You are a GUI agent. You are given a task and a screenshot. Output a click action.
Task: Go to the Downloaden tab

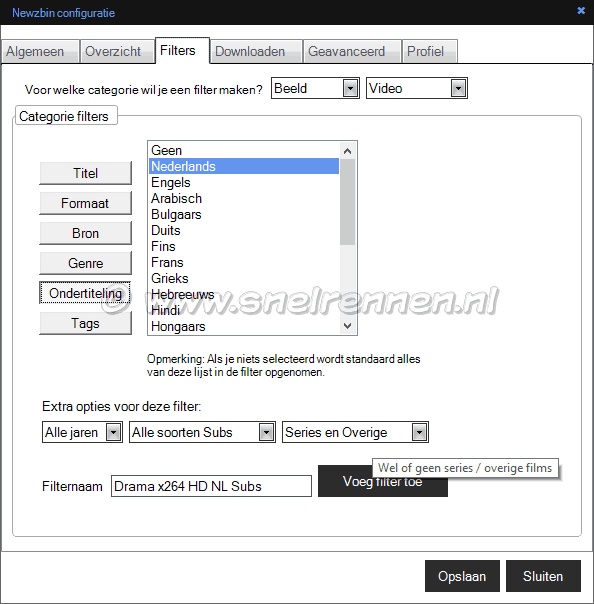point(256,51)
